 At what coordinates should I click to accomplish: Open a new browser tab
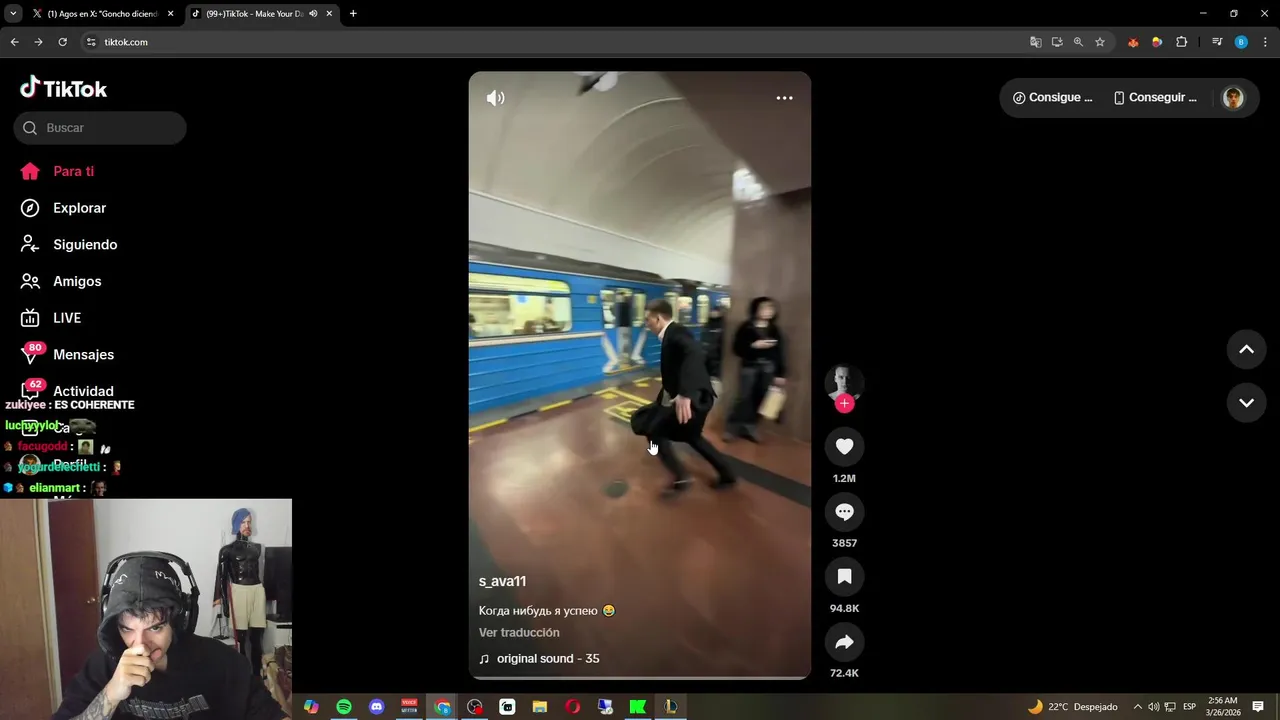(x=353, y=14)
